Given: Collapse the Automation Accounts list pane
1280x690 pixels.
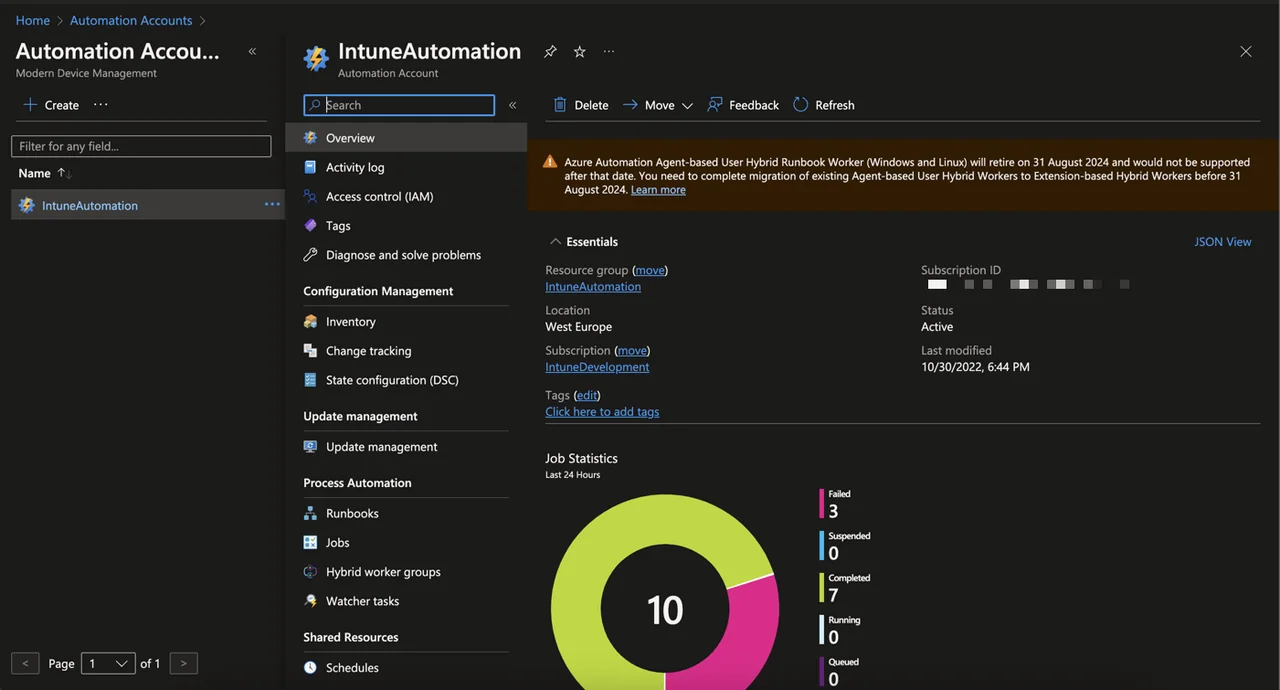Looking at the screenshot, I should point(252,51).
